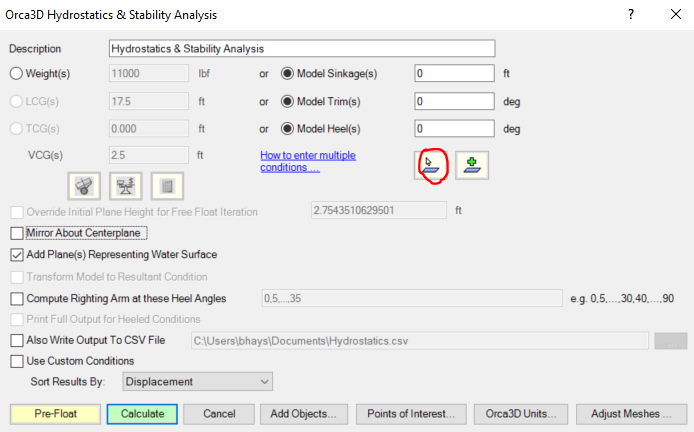Open the Sort Results By dropdown
Image resolution: width=694 pixels, height=432 pixels.
197,382
